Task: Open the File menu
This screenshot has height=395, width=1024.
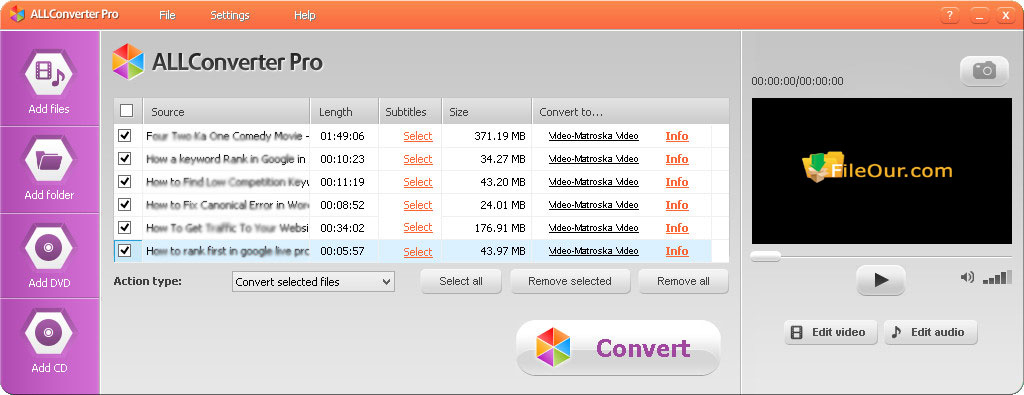Action: click(167, 15)
